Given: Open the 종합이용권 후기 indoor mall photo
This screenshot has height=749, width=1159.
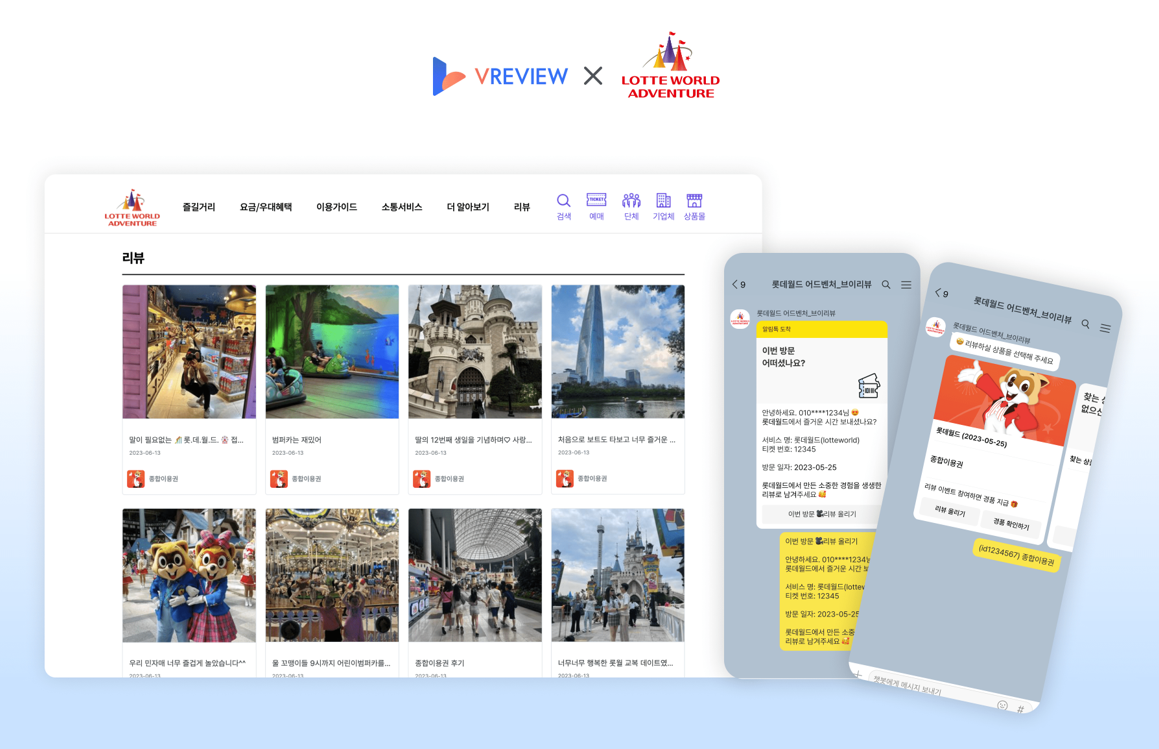Looking at the screenshot, I should (475, 575).
